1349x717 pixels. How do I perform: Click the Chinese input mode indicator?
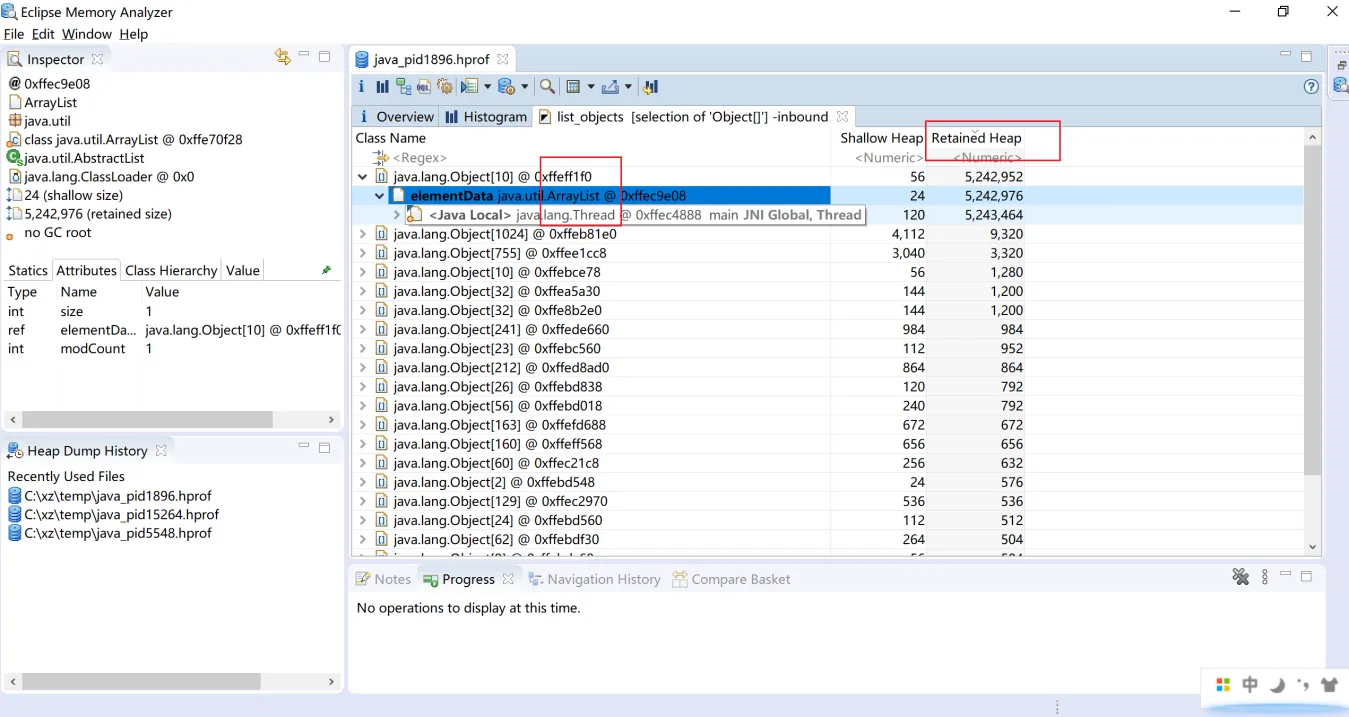point(1250,685)
